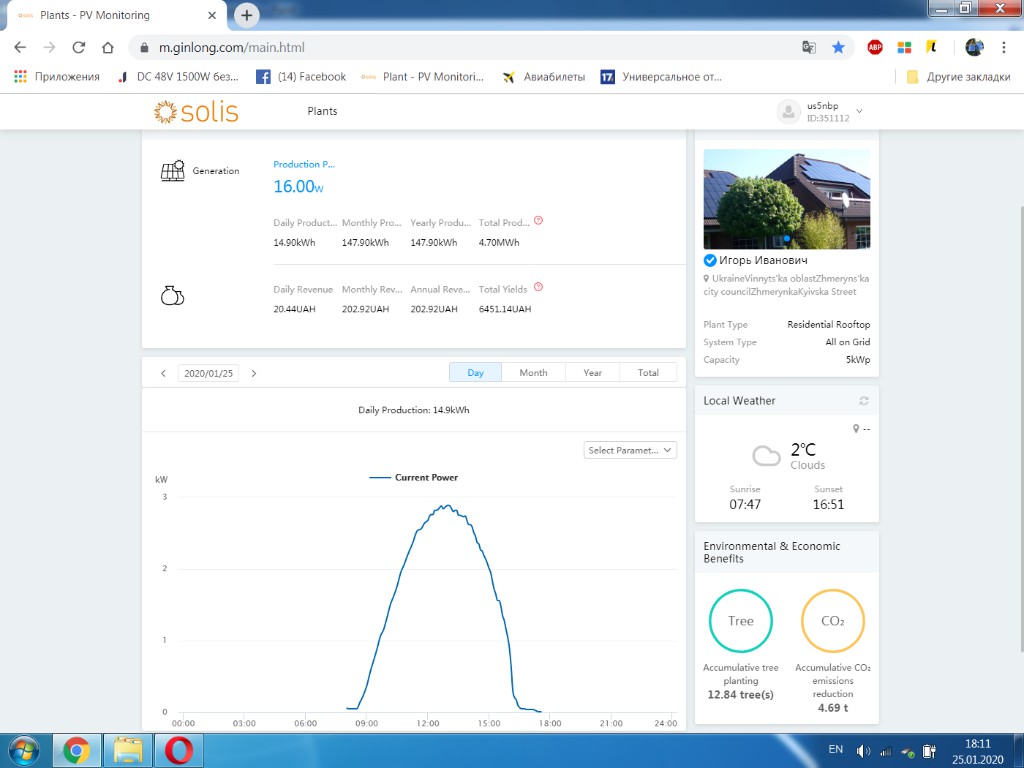Image resolution: width=1024 pixels, height=768 pixels.
Task: Go to next day with right arrow
Action: point(254,373)
